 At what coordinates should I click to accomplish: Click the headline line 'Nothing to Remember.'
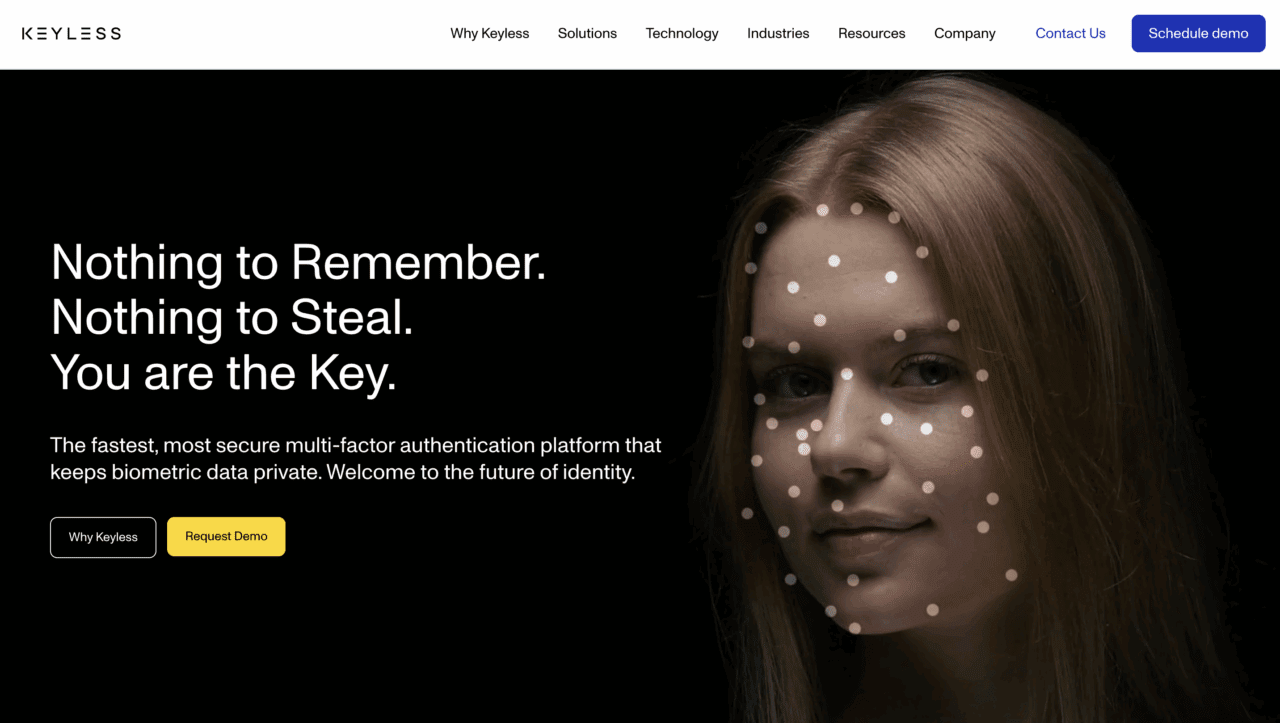[298, 263]
